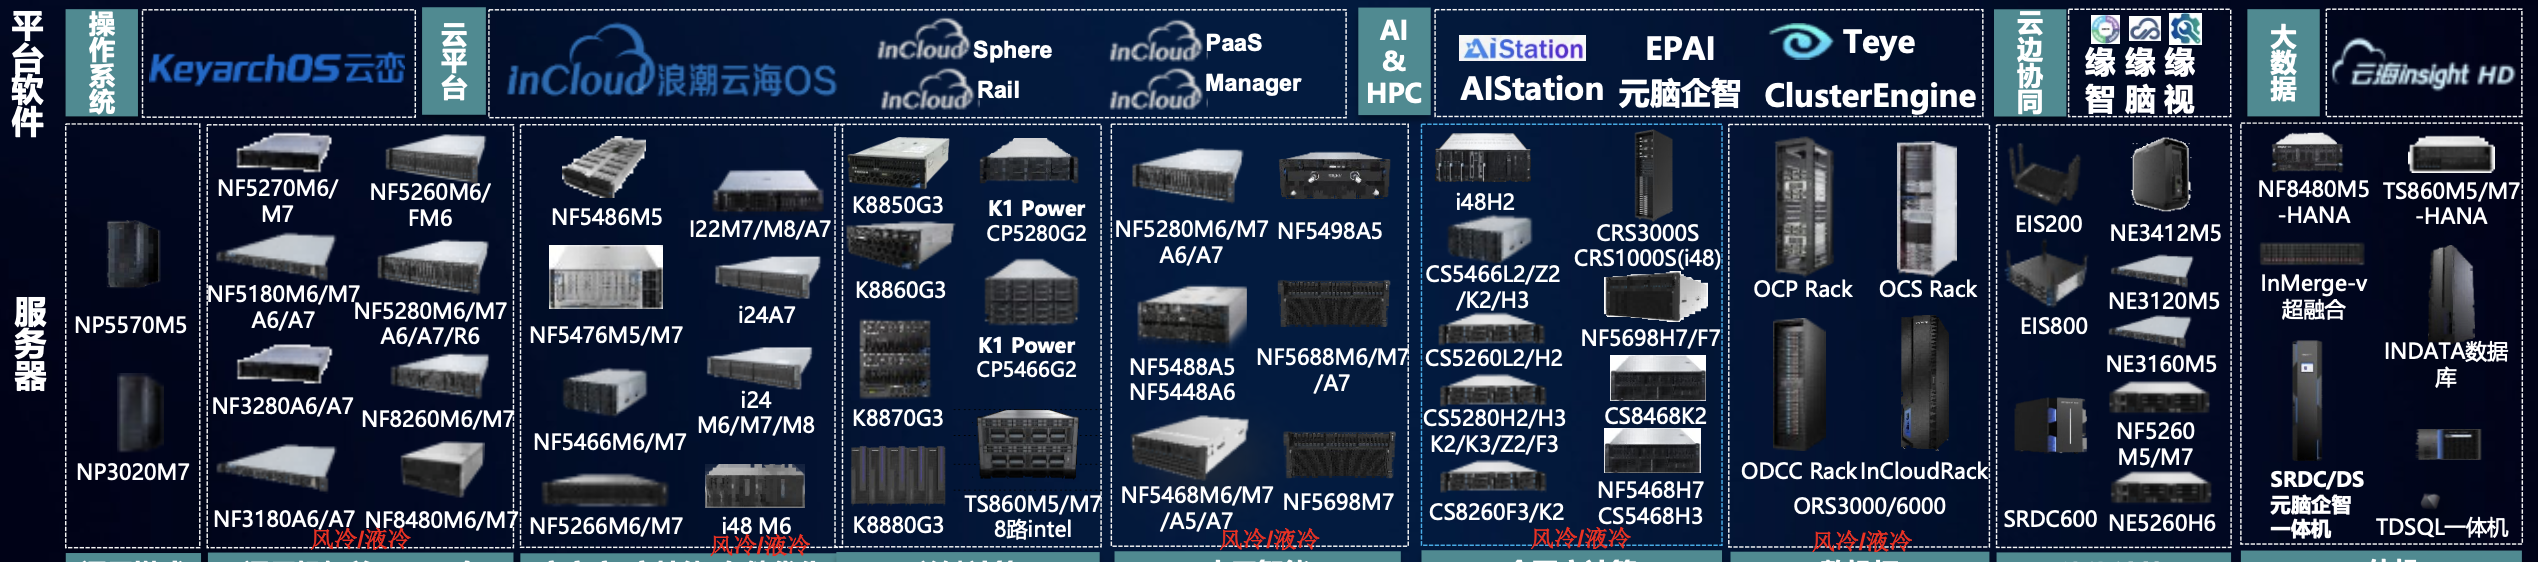Select the ODCC Rack cabinet image
The height and width of the screenshot is (562, 2538).
pos(1798,385)
